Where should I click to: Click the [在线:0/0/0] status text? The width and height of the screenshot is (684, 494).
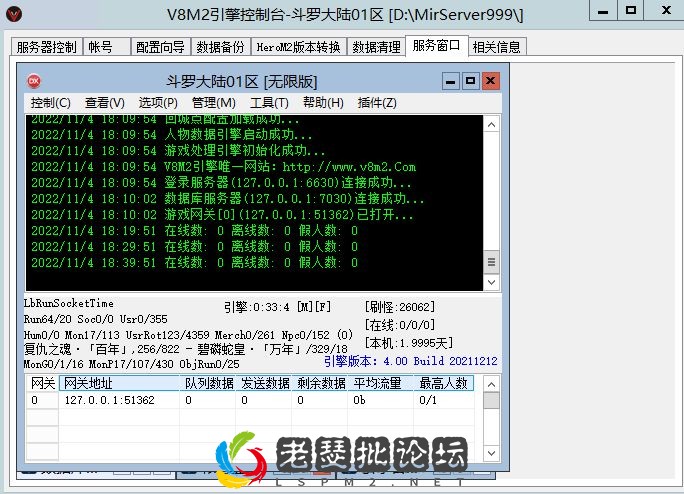[x=400, y=325]
